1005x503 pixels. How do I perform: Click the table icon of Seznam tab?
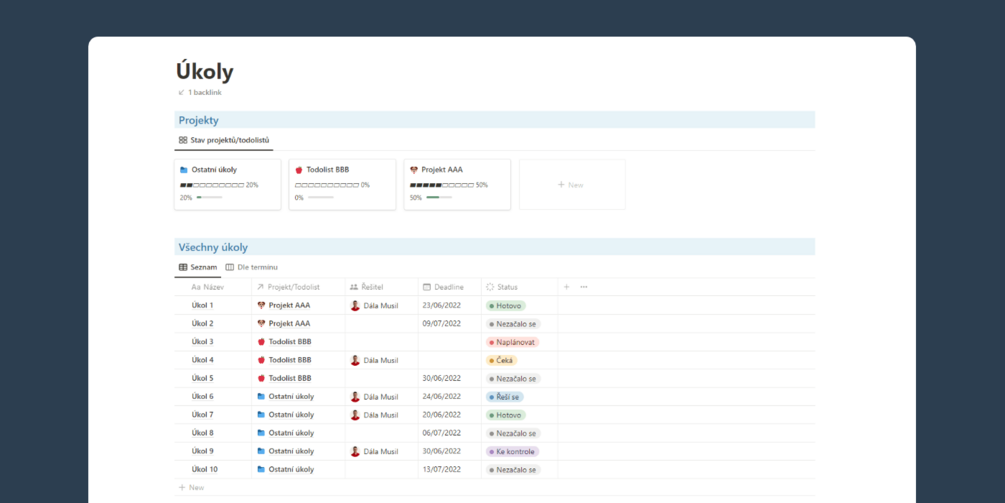(183, 267)
